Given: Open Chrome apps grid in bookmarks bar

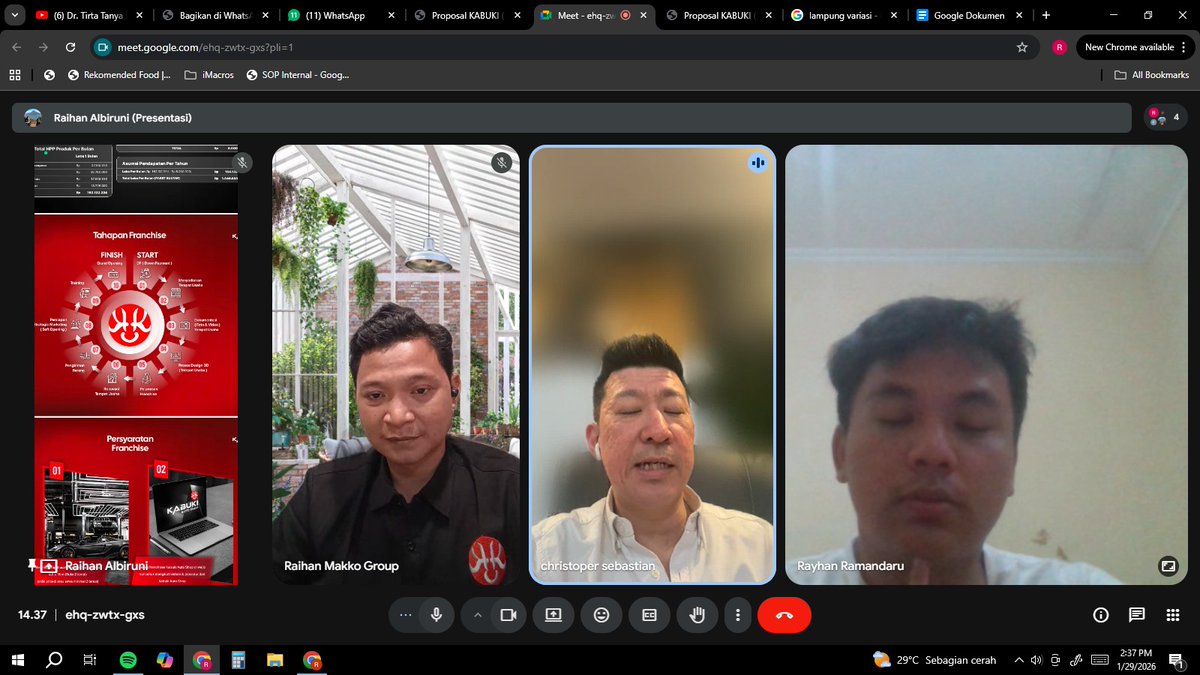Looking at the screenshot, I should [15, 75].
